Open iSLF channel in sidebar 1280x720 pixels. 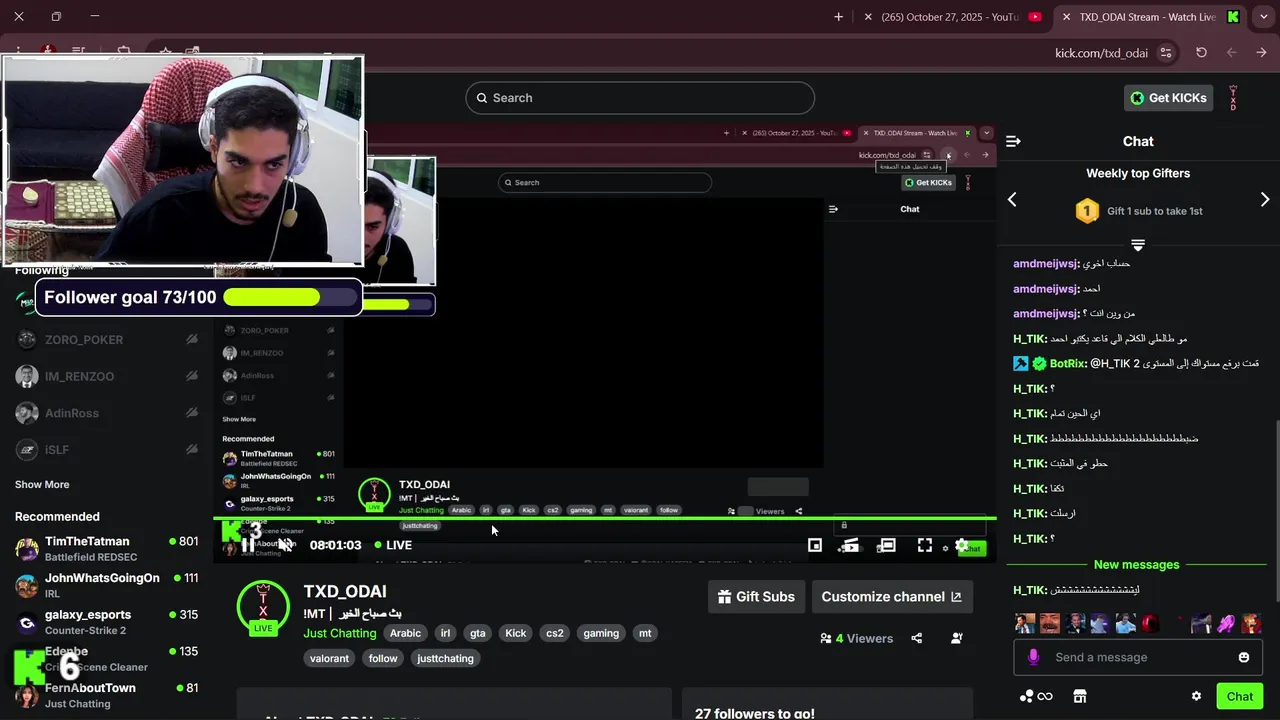pyautogui.click(x=106, y=450)
